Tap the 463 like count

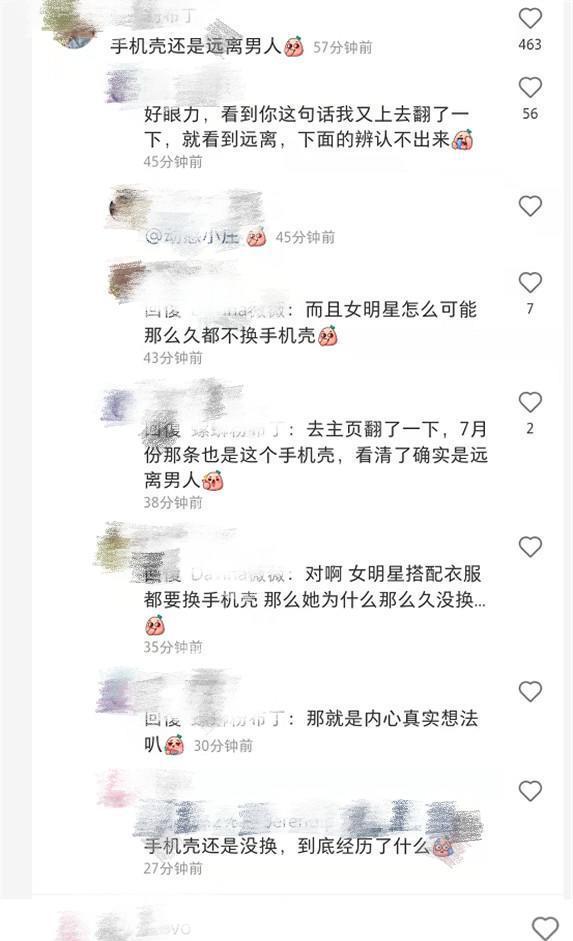click(530, 44)
